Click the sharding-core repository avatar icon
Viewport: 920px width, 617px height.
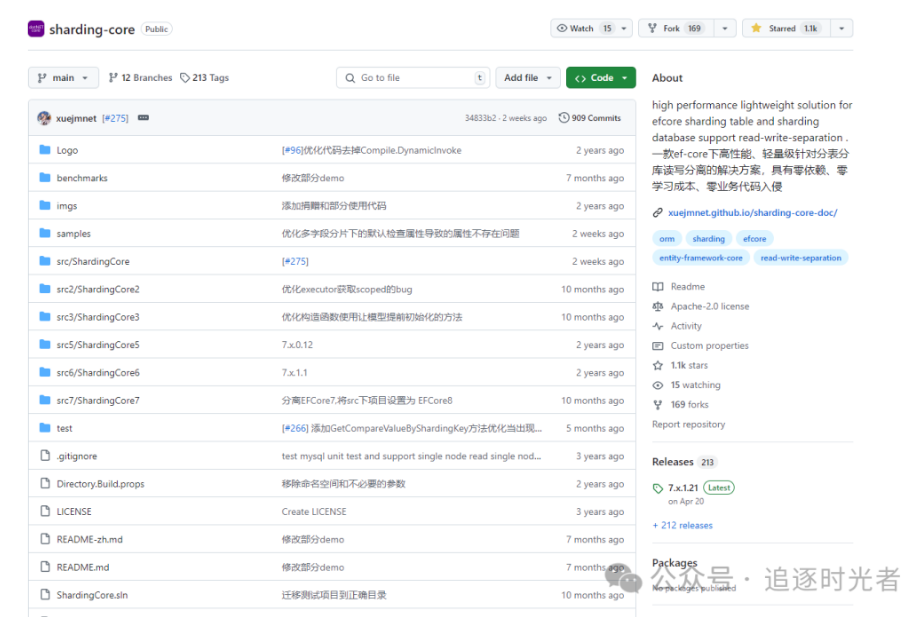[x=36, y=29]
